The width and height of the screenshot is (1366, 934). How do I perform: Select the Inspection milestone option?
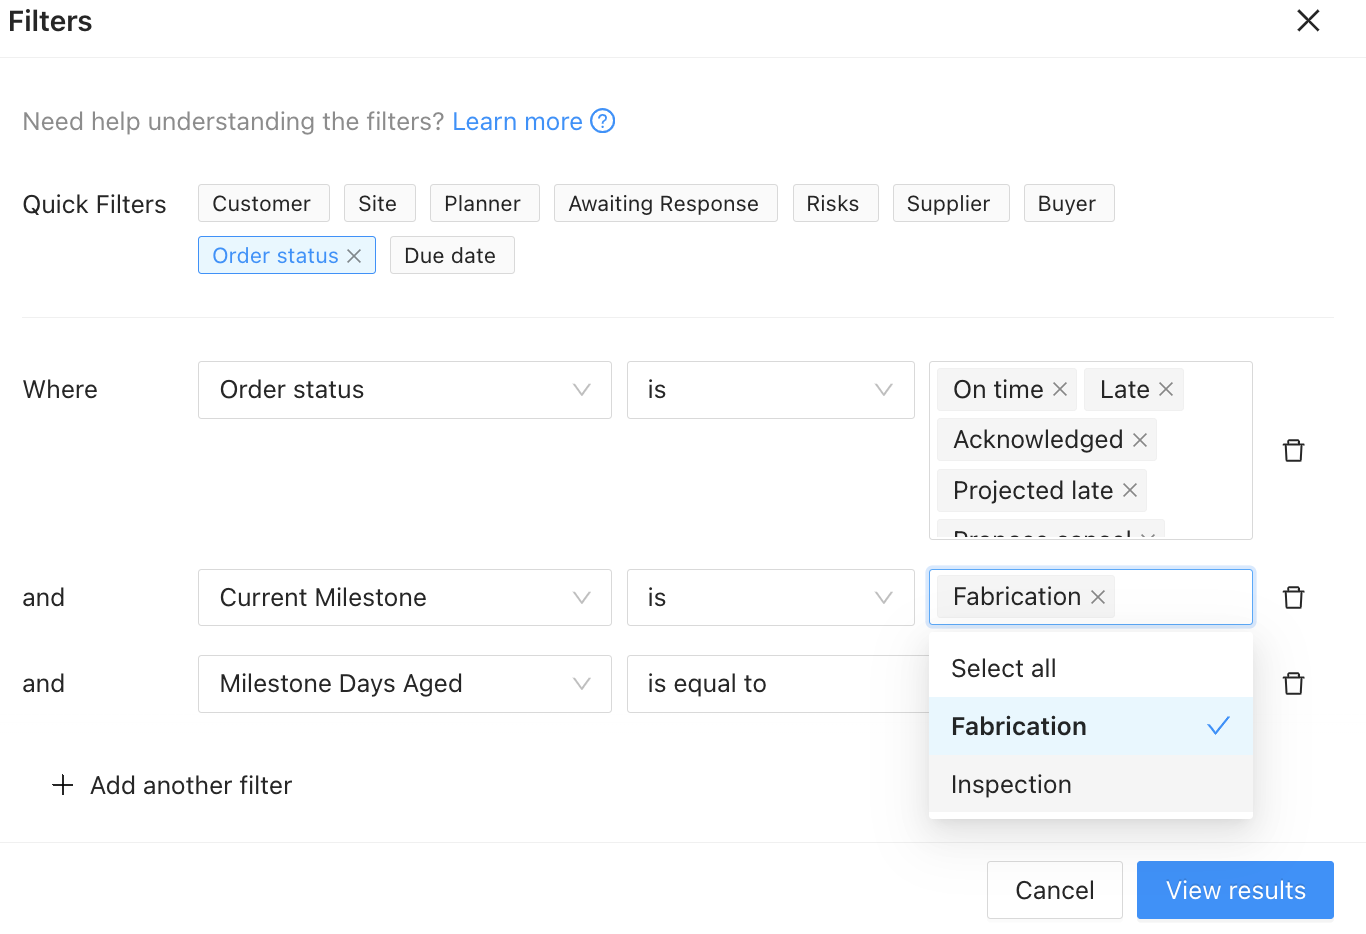coord(1091,784)
